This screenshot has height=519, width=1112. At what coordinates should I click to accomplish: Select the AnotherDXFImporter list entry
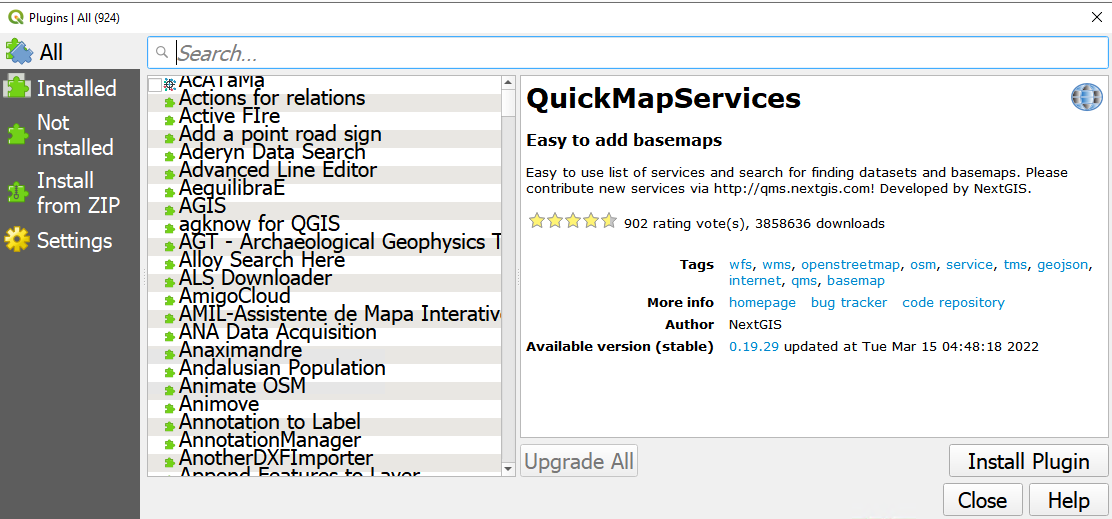click(324, 457)
